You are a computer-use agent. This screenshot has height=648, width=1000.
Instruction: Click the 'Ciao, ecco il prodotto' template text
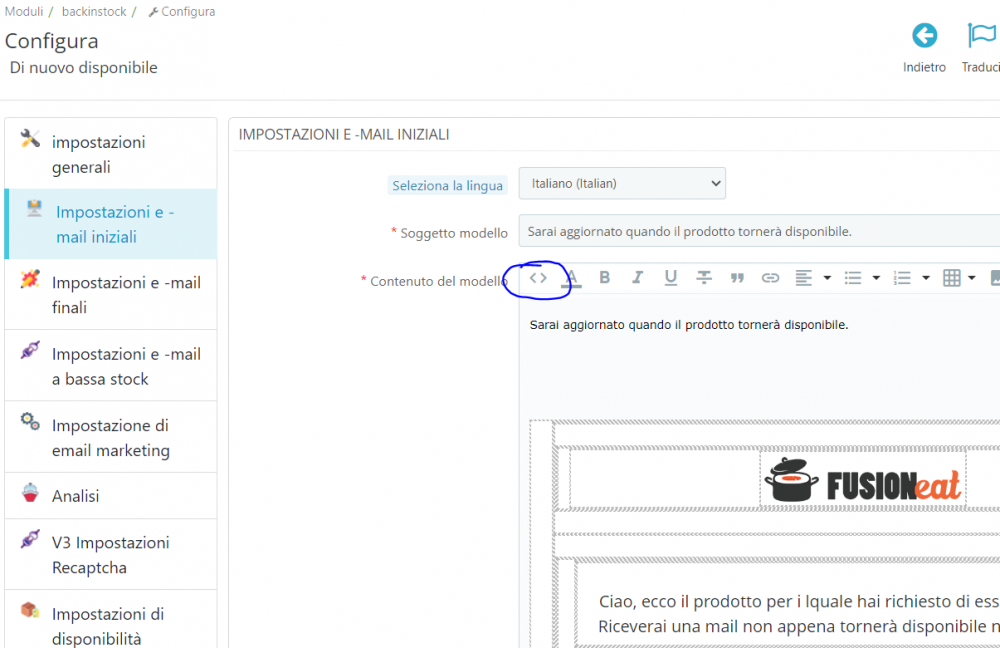pyautogui.click(x=798, y=601)
